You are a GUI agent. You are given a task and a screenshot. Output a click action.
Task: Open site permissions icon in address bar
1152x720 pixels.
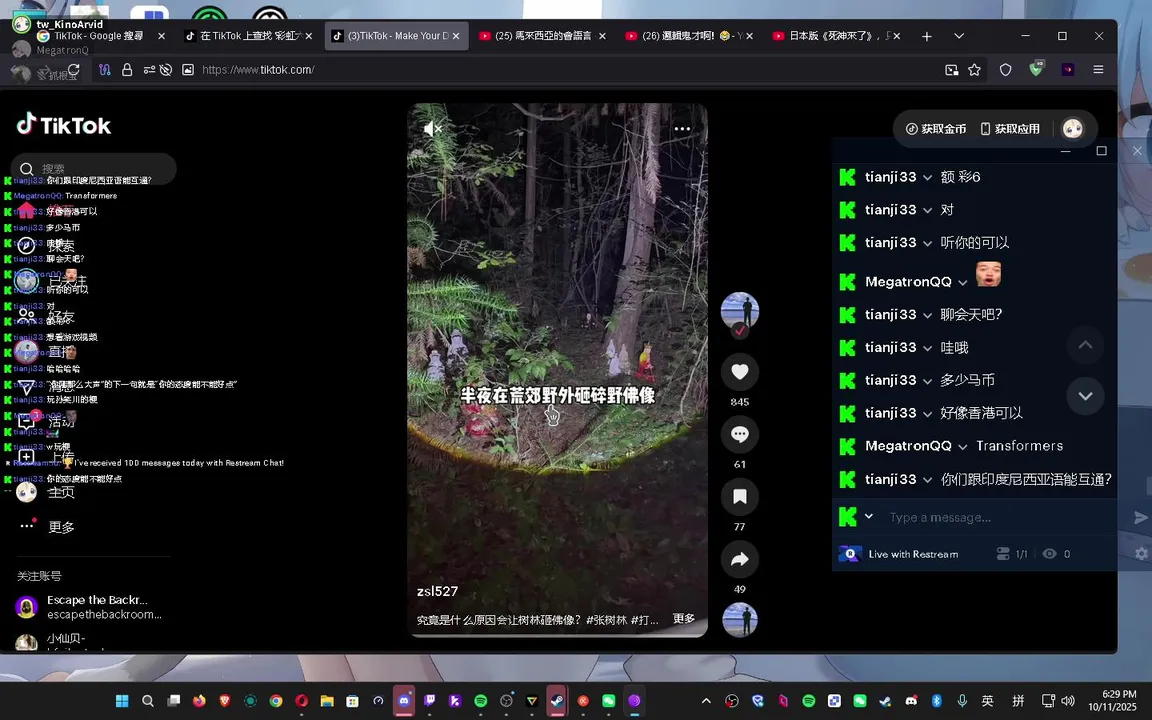(x=149, y=70)
